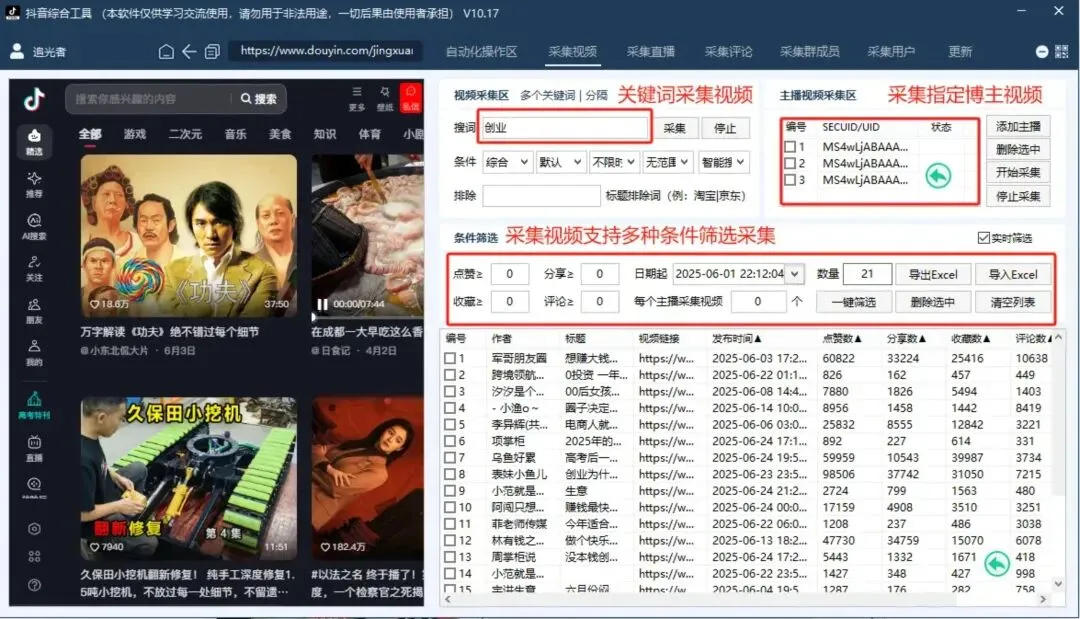Open 推荐 in the Douyin sidebar
Screen dimensions: 1080x619
coord(34,185)
